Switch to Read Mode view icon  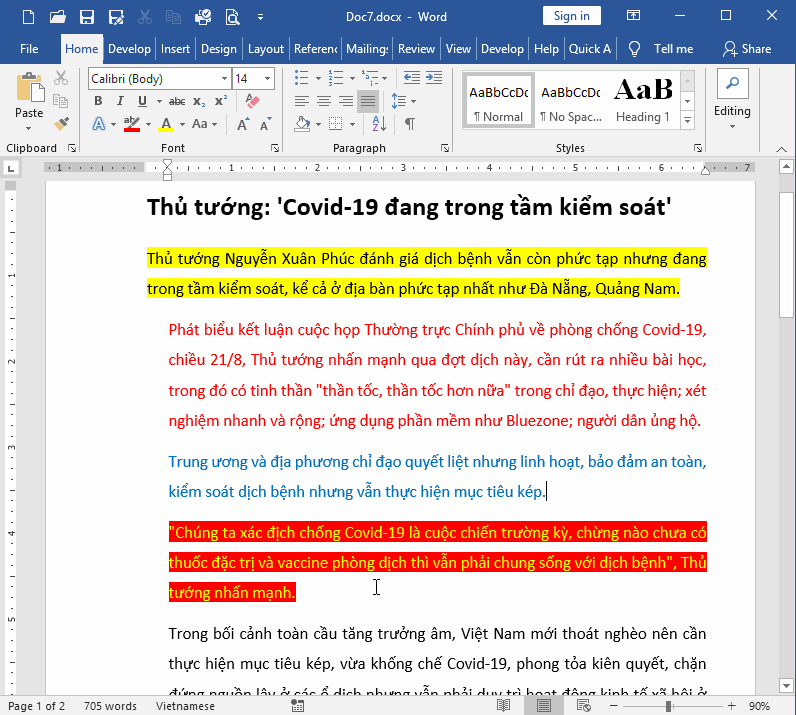[503, 705]
